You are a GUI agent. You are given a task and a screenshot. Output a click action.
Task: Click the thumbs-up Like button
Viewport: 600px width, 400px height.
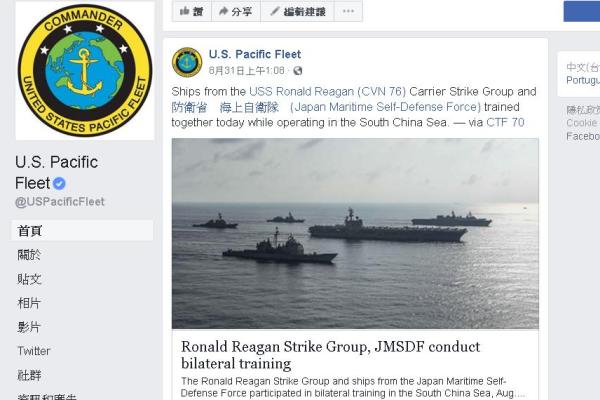click(x=192, y=11)
